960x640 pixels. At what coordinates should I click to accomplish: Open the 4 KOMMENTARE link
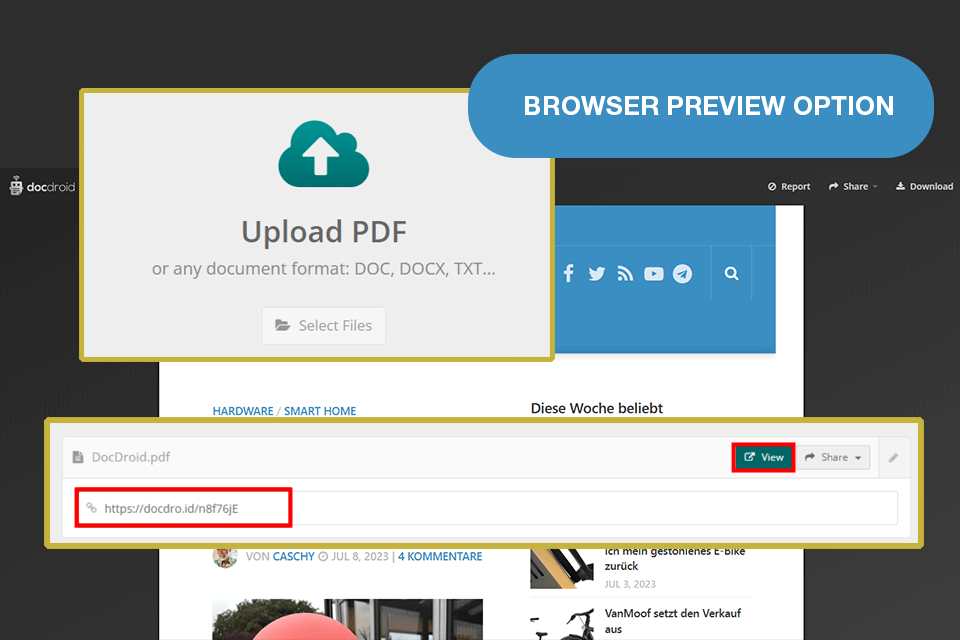[440, 556]
